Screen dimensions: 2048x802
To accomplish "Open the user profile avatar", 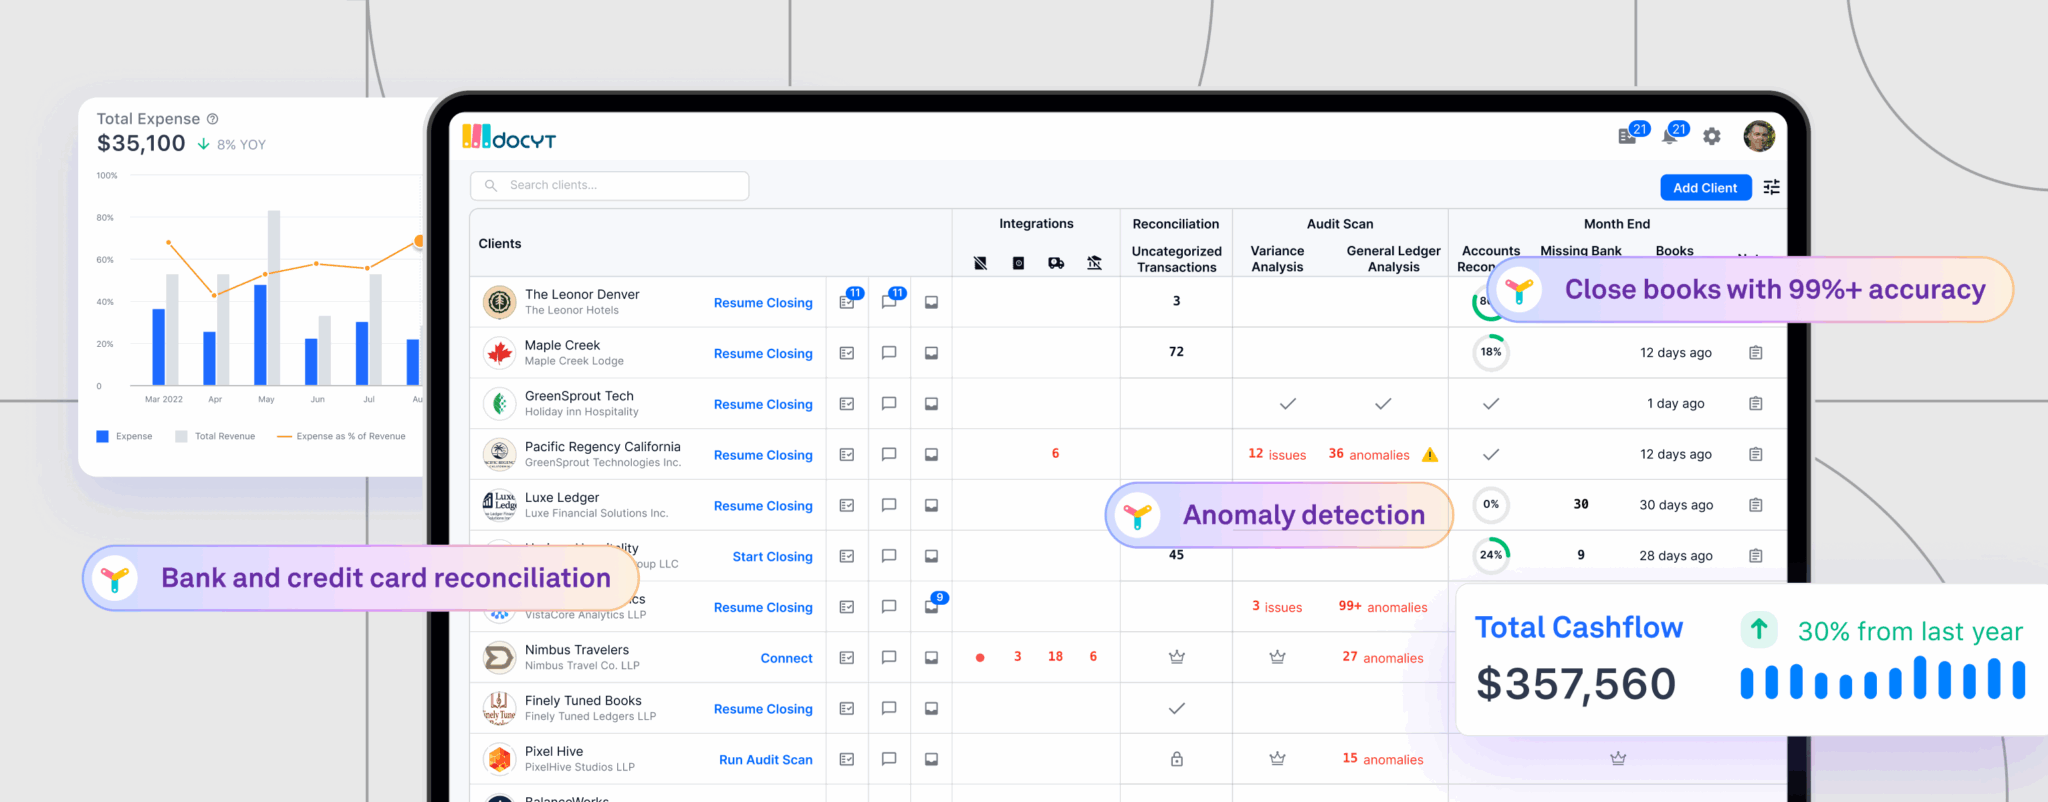I will click(1759, 136).
